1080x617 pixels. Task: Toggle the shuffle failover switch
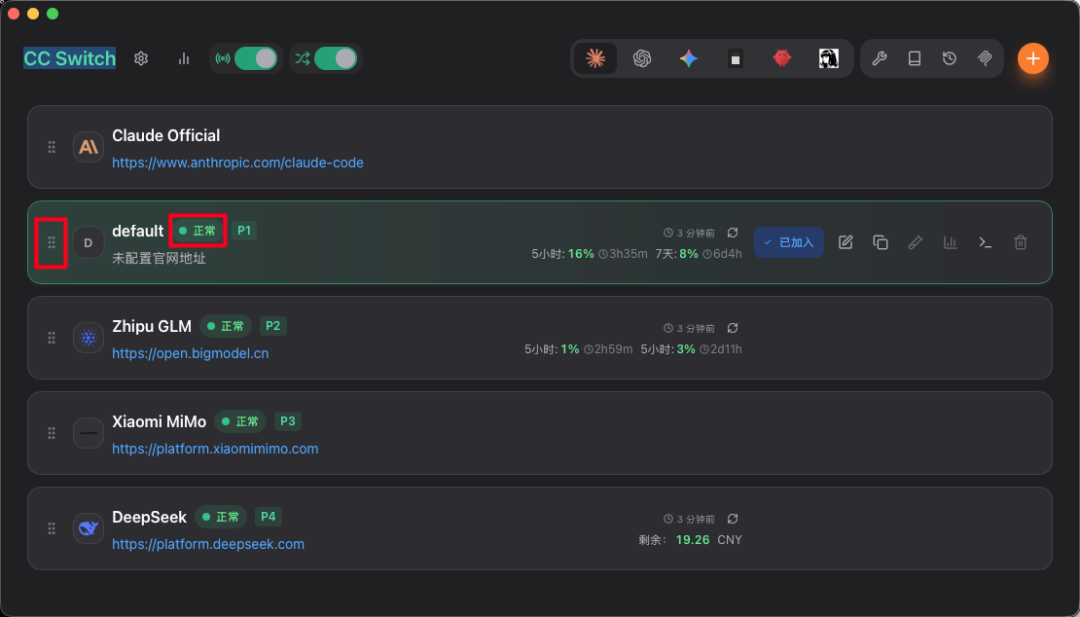(335, 59)
